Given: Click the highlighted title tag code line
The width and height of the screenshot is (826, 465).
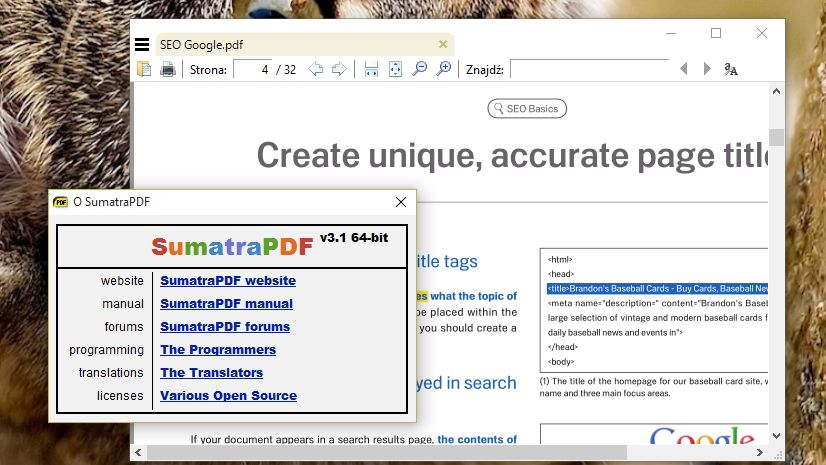Looking at the screenshot, I should [657, 289].
